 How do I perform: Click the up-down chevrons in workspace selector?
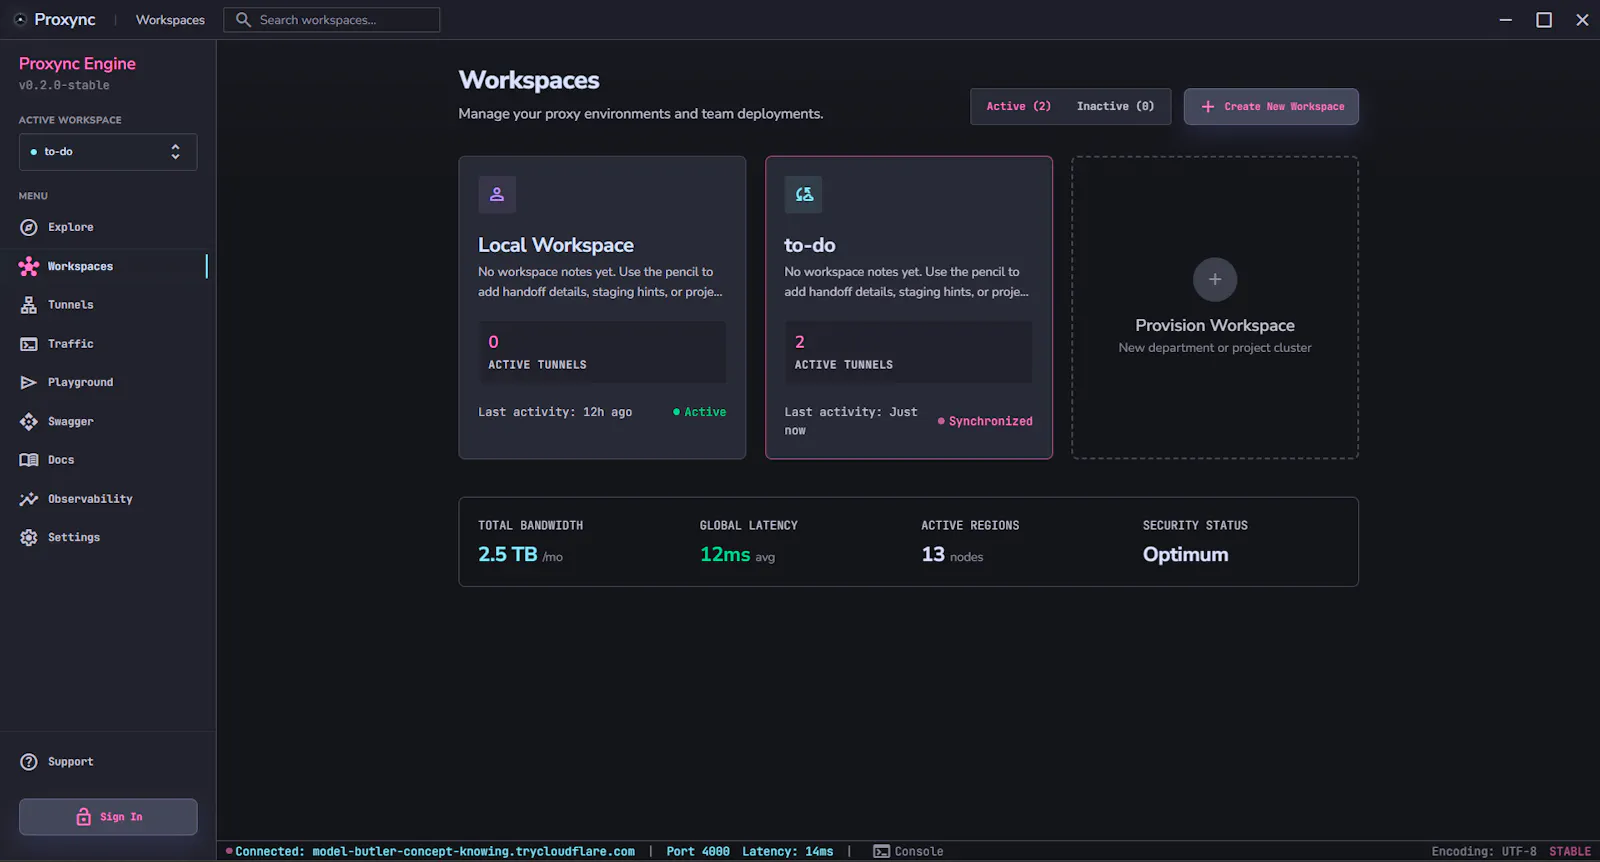[x=175, y=152]
